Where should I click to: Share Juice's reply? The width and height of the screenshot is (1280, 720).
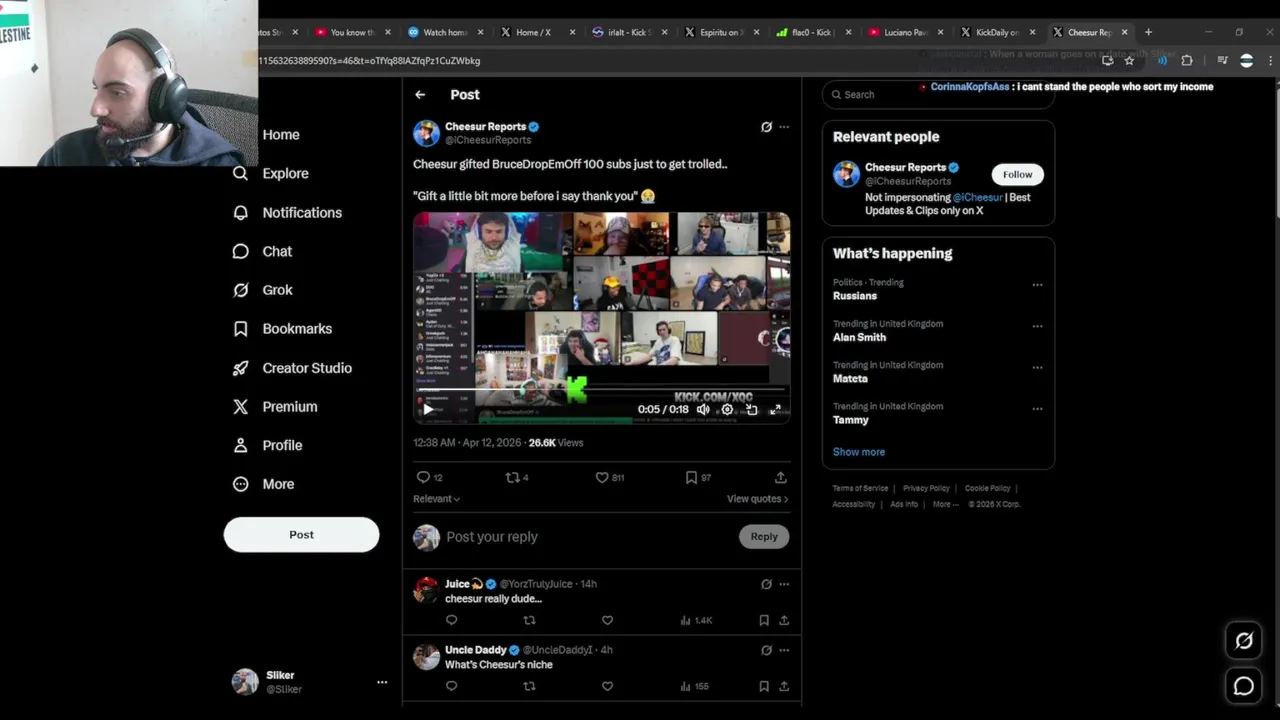pyautogui.click(x=783, y=620)
